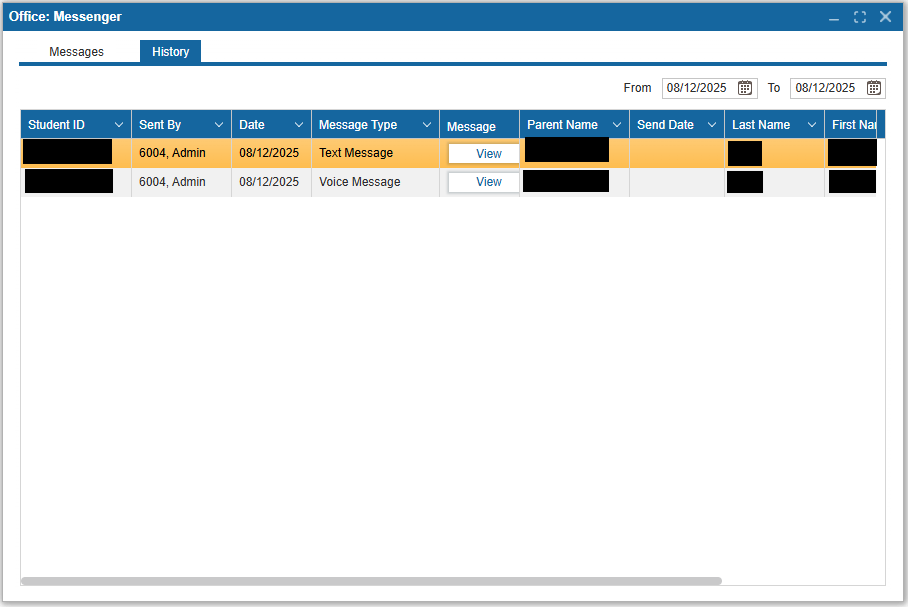Click the From date input field
908x607 pixels.
(x=698, y=88)
